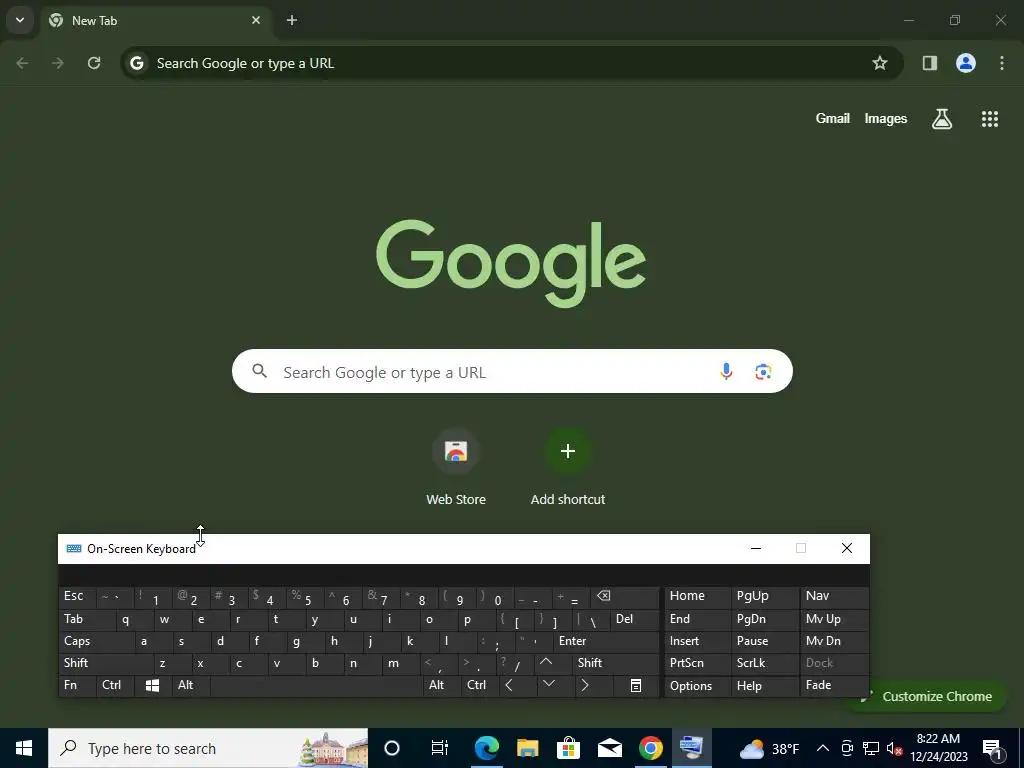The image size is (1024, 768).
Task: Open the Chrome profile avatar
Action: (x=966, y=63)
